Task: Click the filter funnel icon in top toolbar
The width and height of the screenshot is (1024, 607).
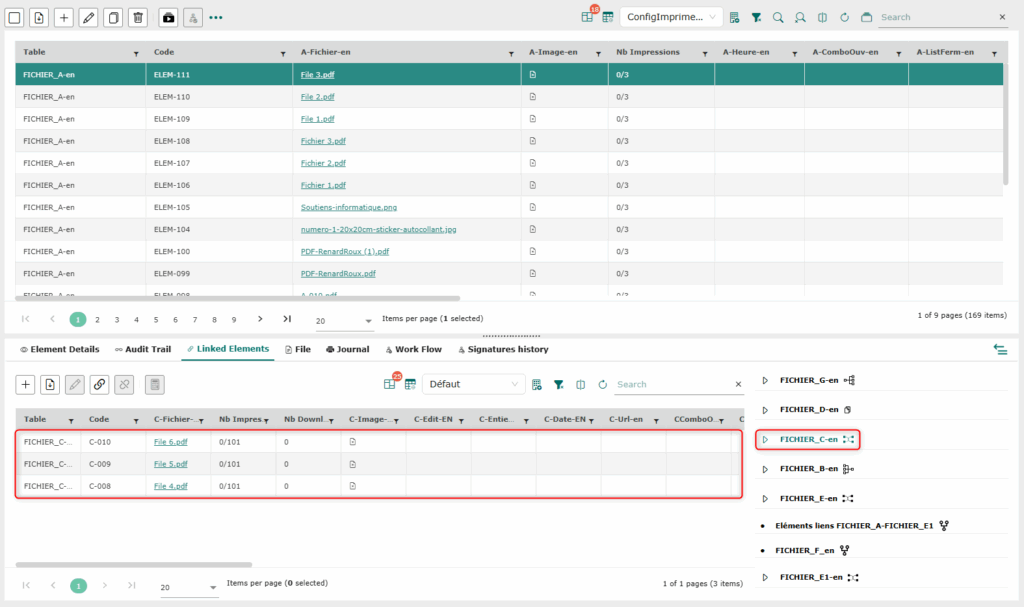Action: point(756,17)
